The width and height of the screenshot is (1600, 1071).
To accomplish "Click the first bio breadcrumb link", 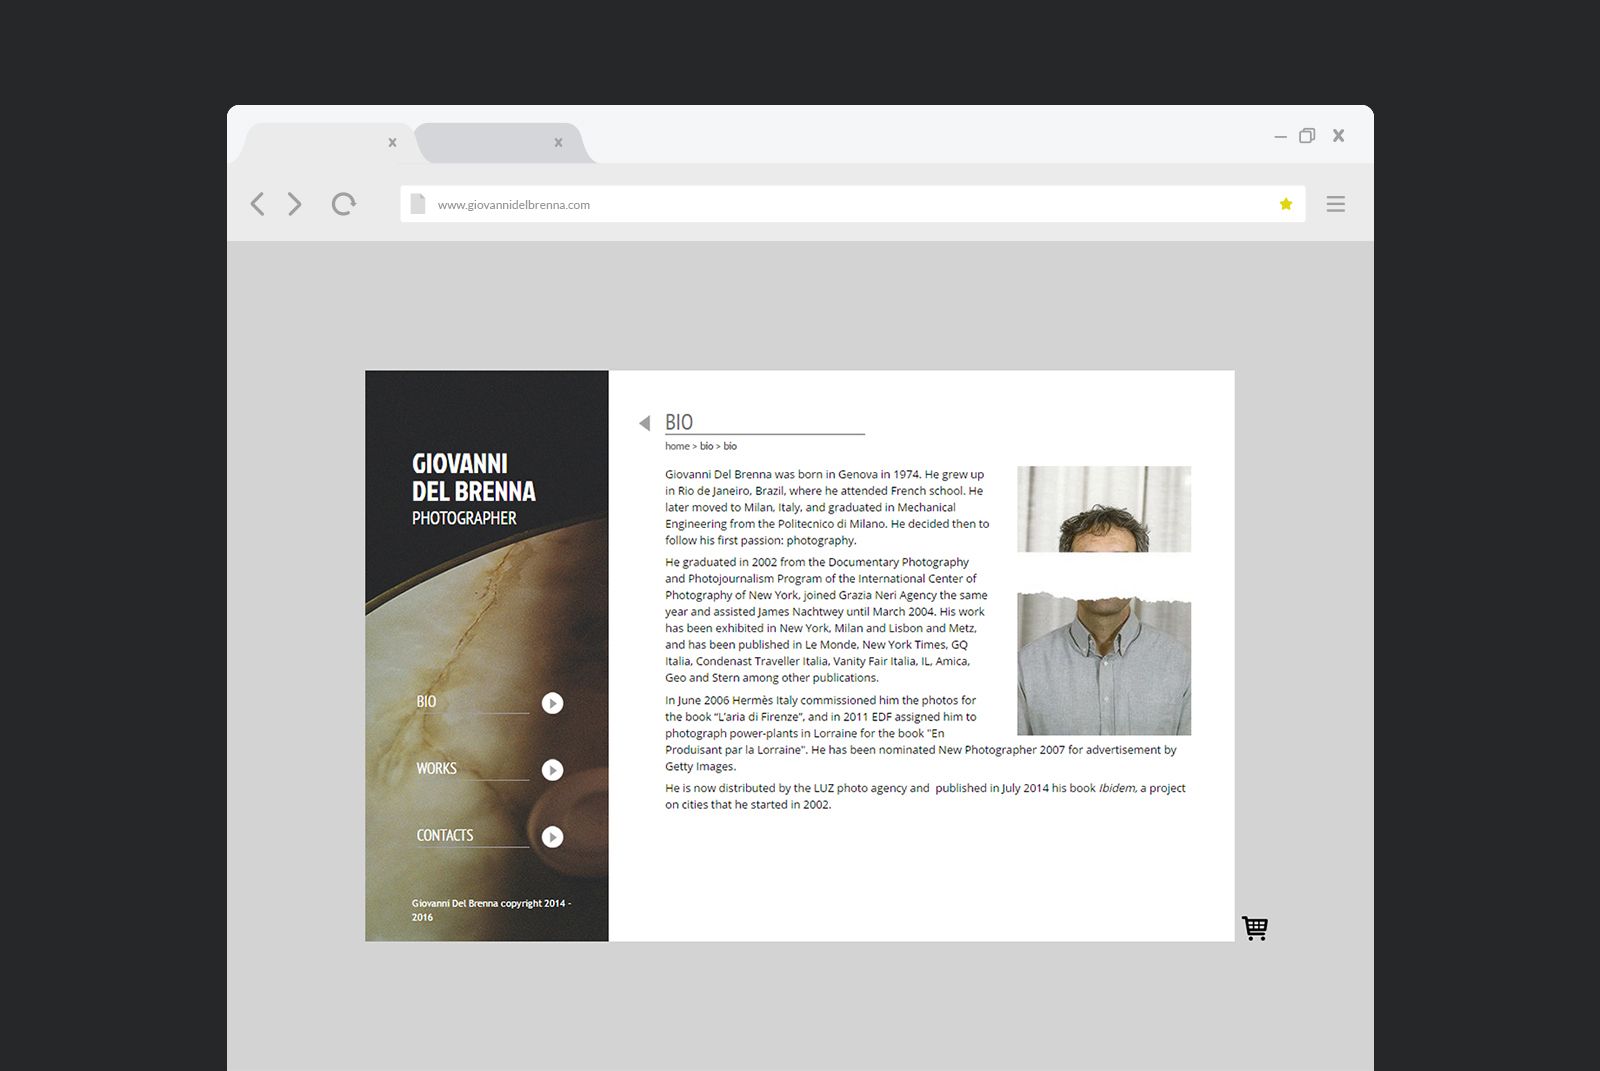I will 706,446.
